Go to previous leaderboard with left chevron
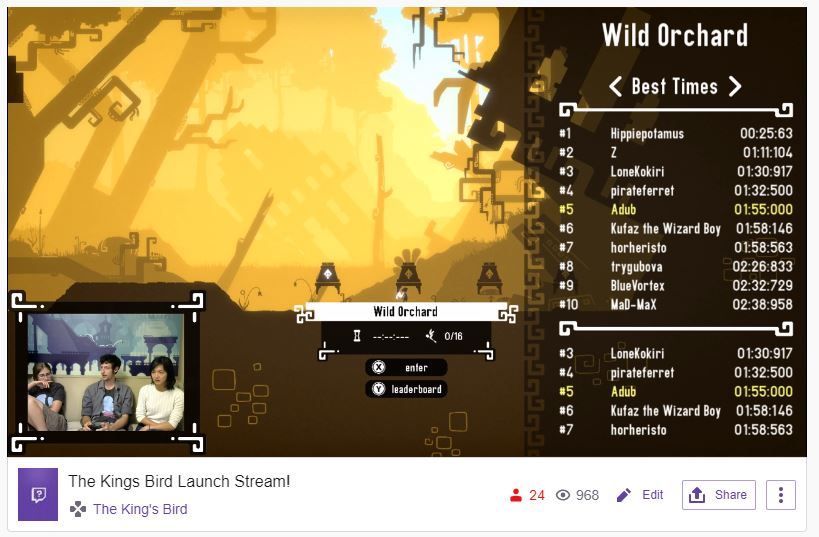The height and width of the screenshot is (537, 819). coord(616,86)
